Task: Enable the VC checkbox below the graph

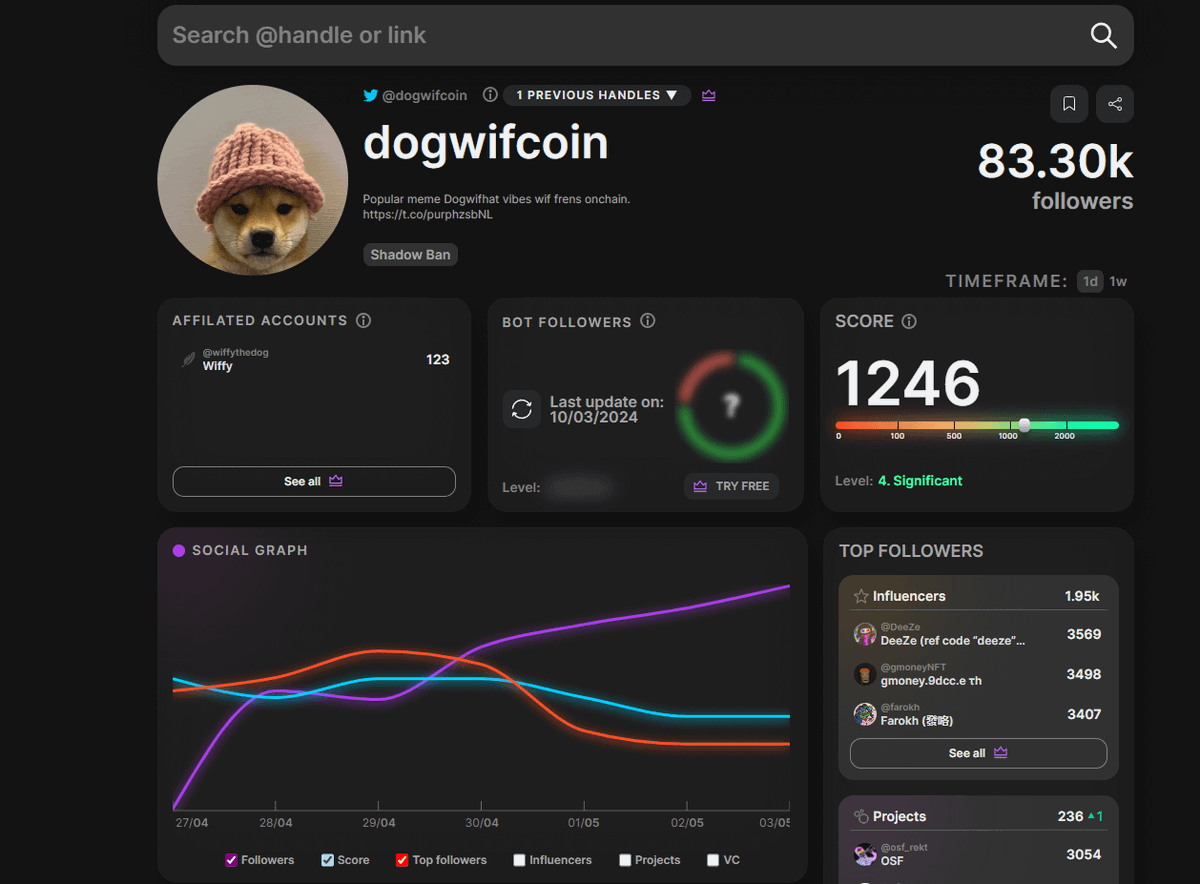Action: pos(710,860)
